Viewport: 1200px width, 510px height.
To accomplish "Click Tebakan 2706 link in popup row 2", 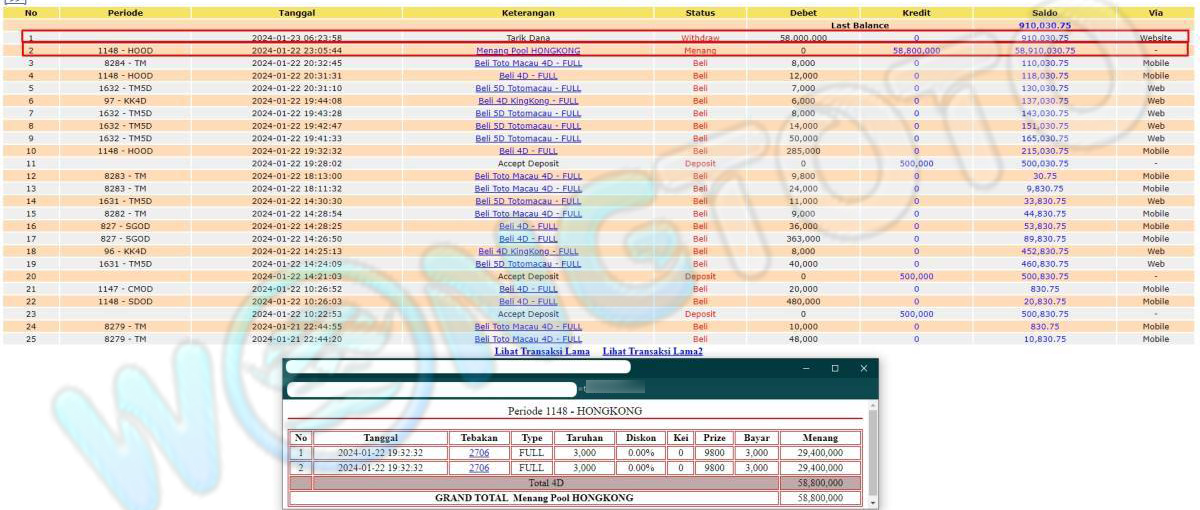I will 479,467.
